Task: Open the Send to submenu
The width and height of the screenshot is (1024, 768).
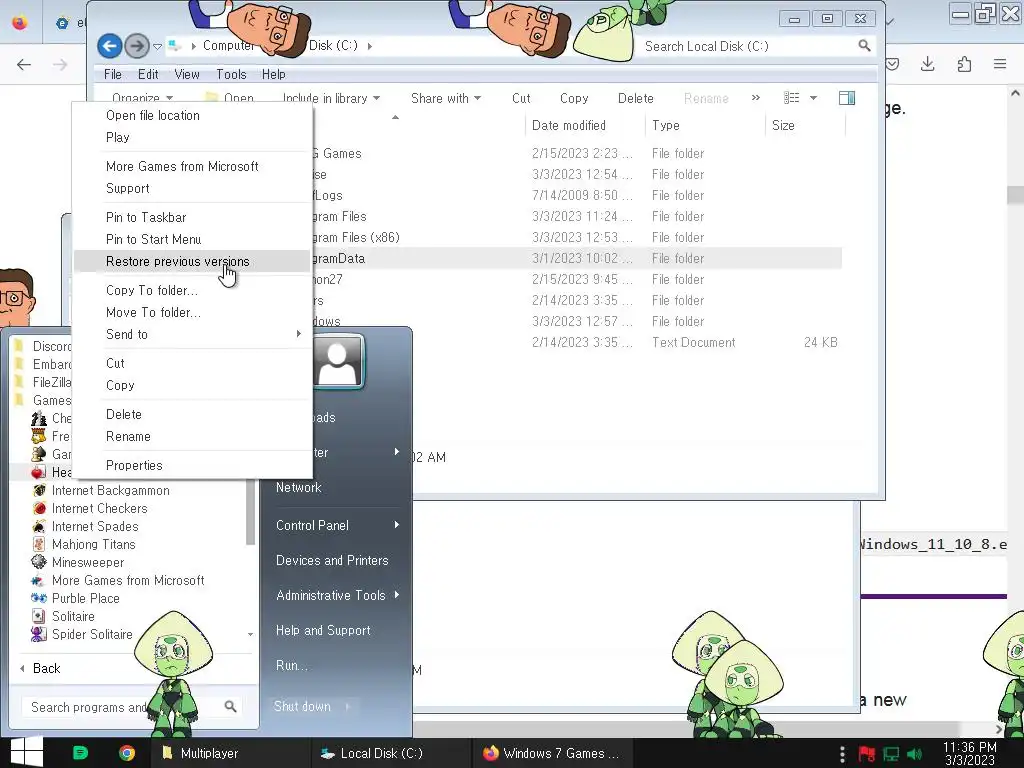Action: tap(192, 334)
